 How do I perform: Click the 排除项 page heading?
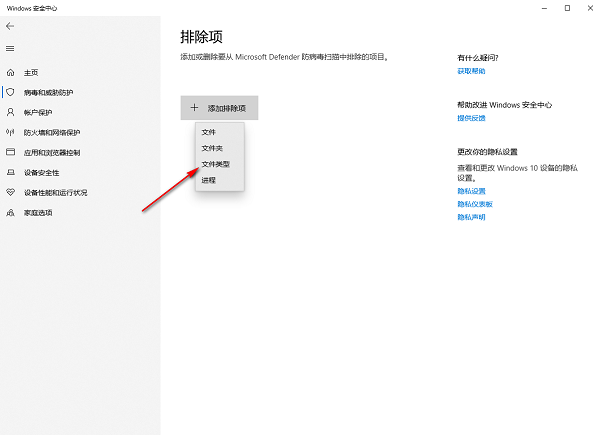pyautogui.click(x=201, y=37)
